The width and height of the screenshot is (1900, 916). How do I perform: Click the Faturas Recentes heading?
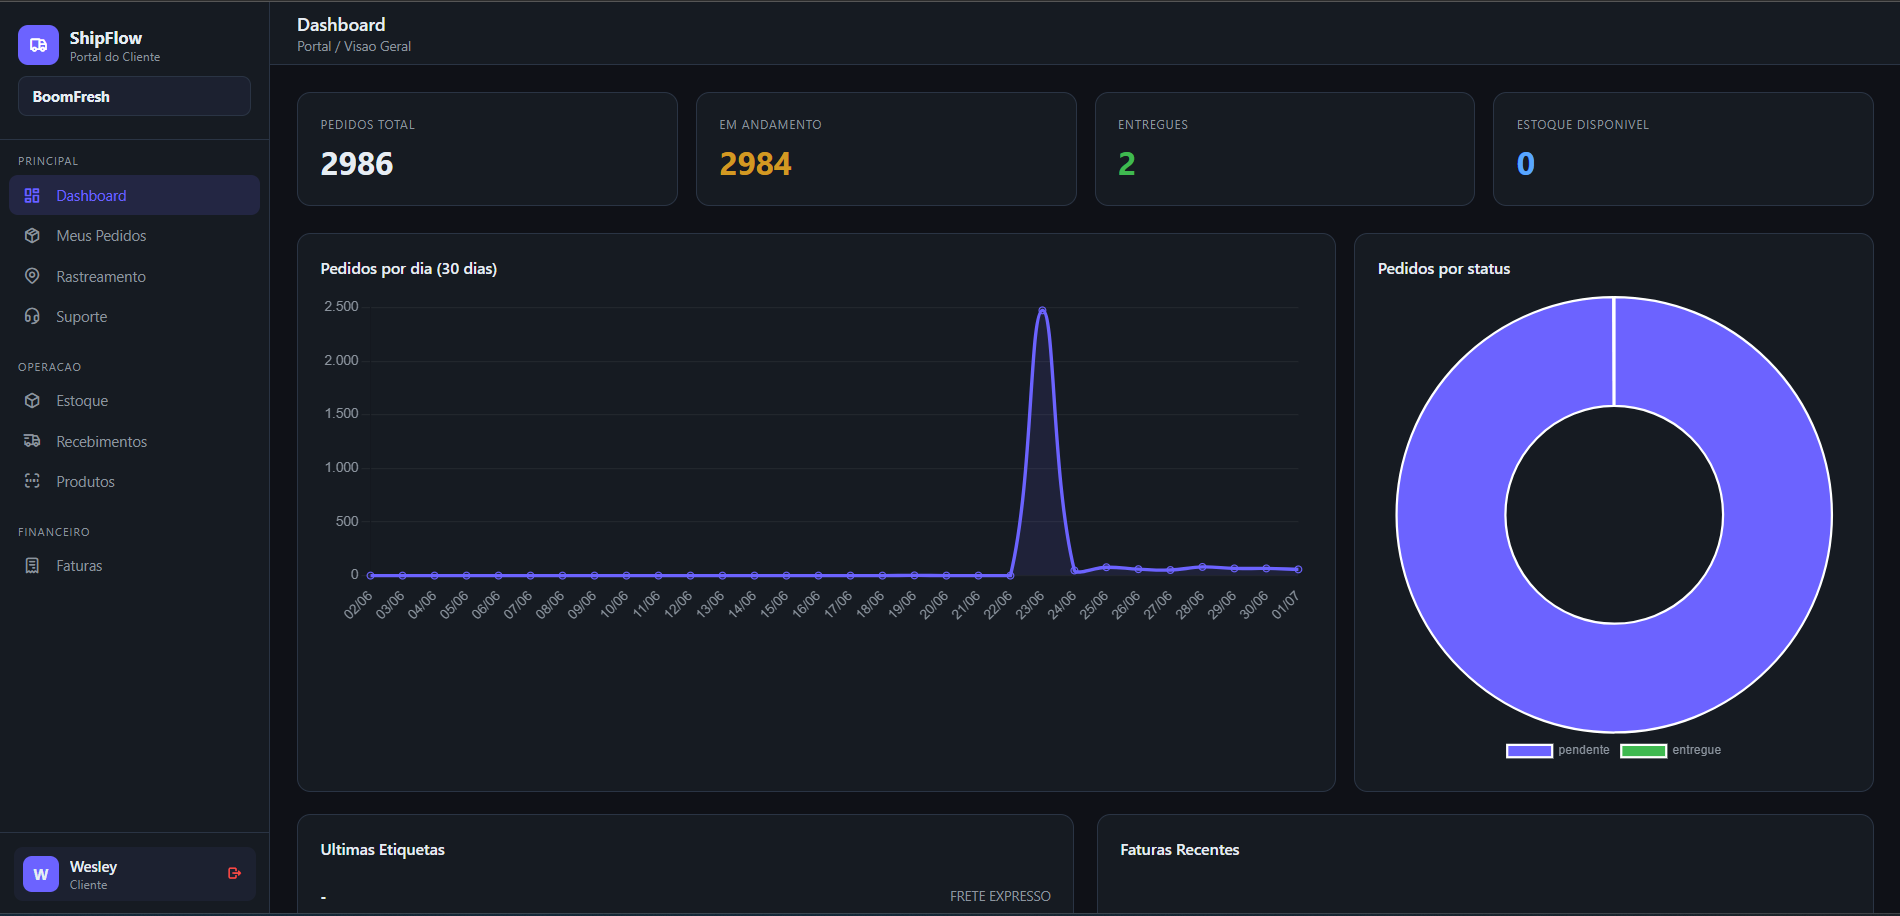pos(1180,849)
